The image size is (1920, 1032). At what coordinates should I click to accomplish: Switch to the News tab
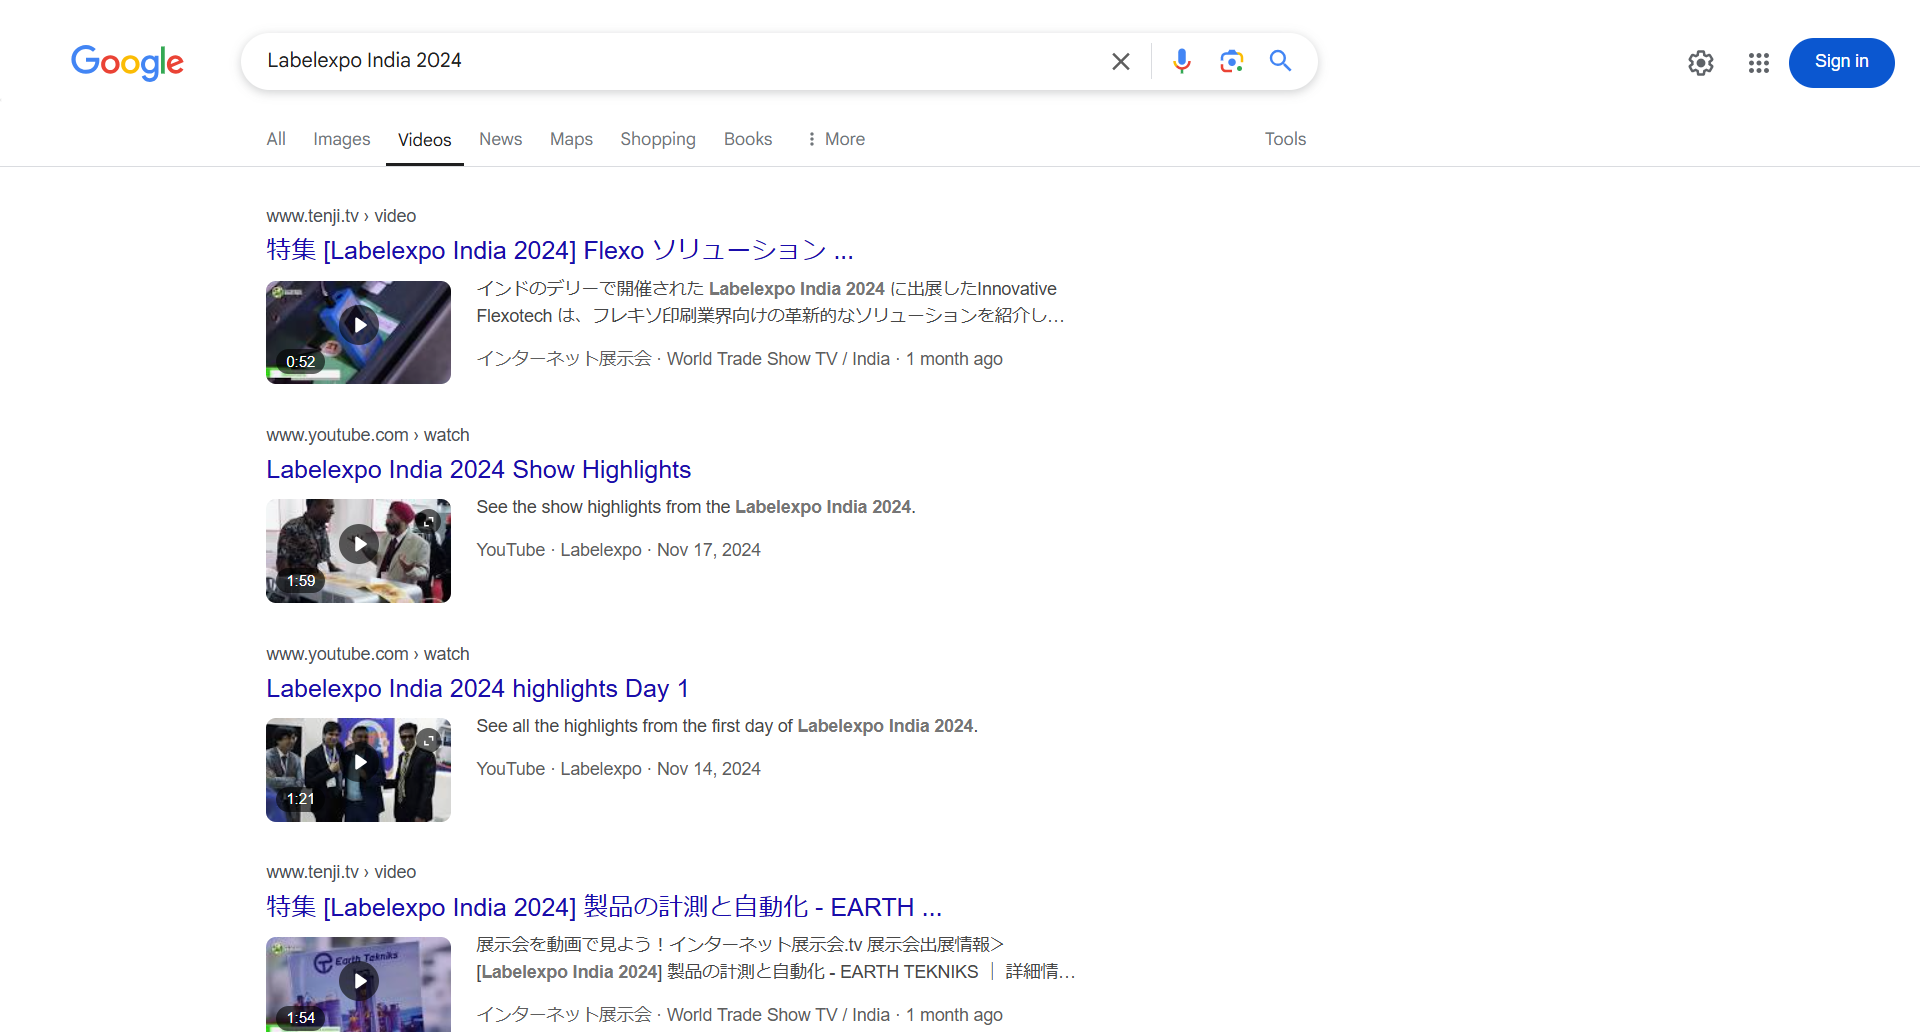click(501, 139)
